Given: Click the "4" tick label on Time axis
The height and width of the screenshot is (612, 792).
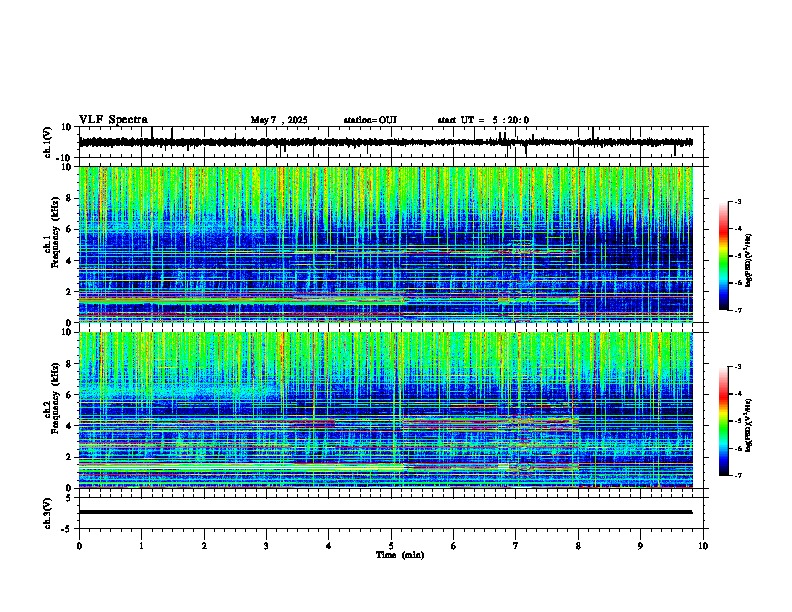Looking at the screenshot, I should click(x=329, y=546).
